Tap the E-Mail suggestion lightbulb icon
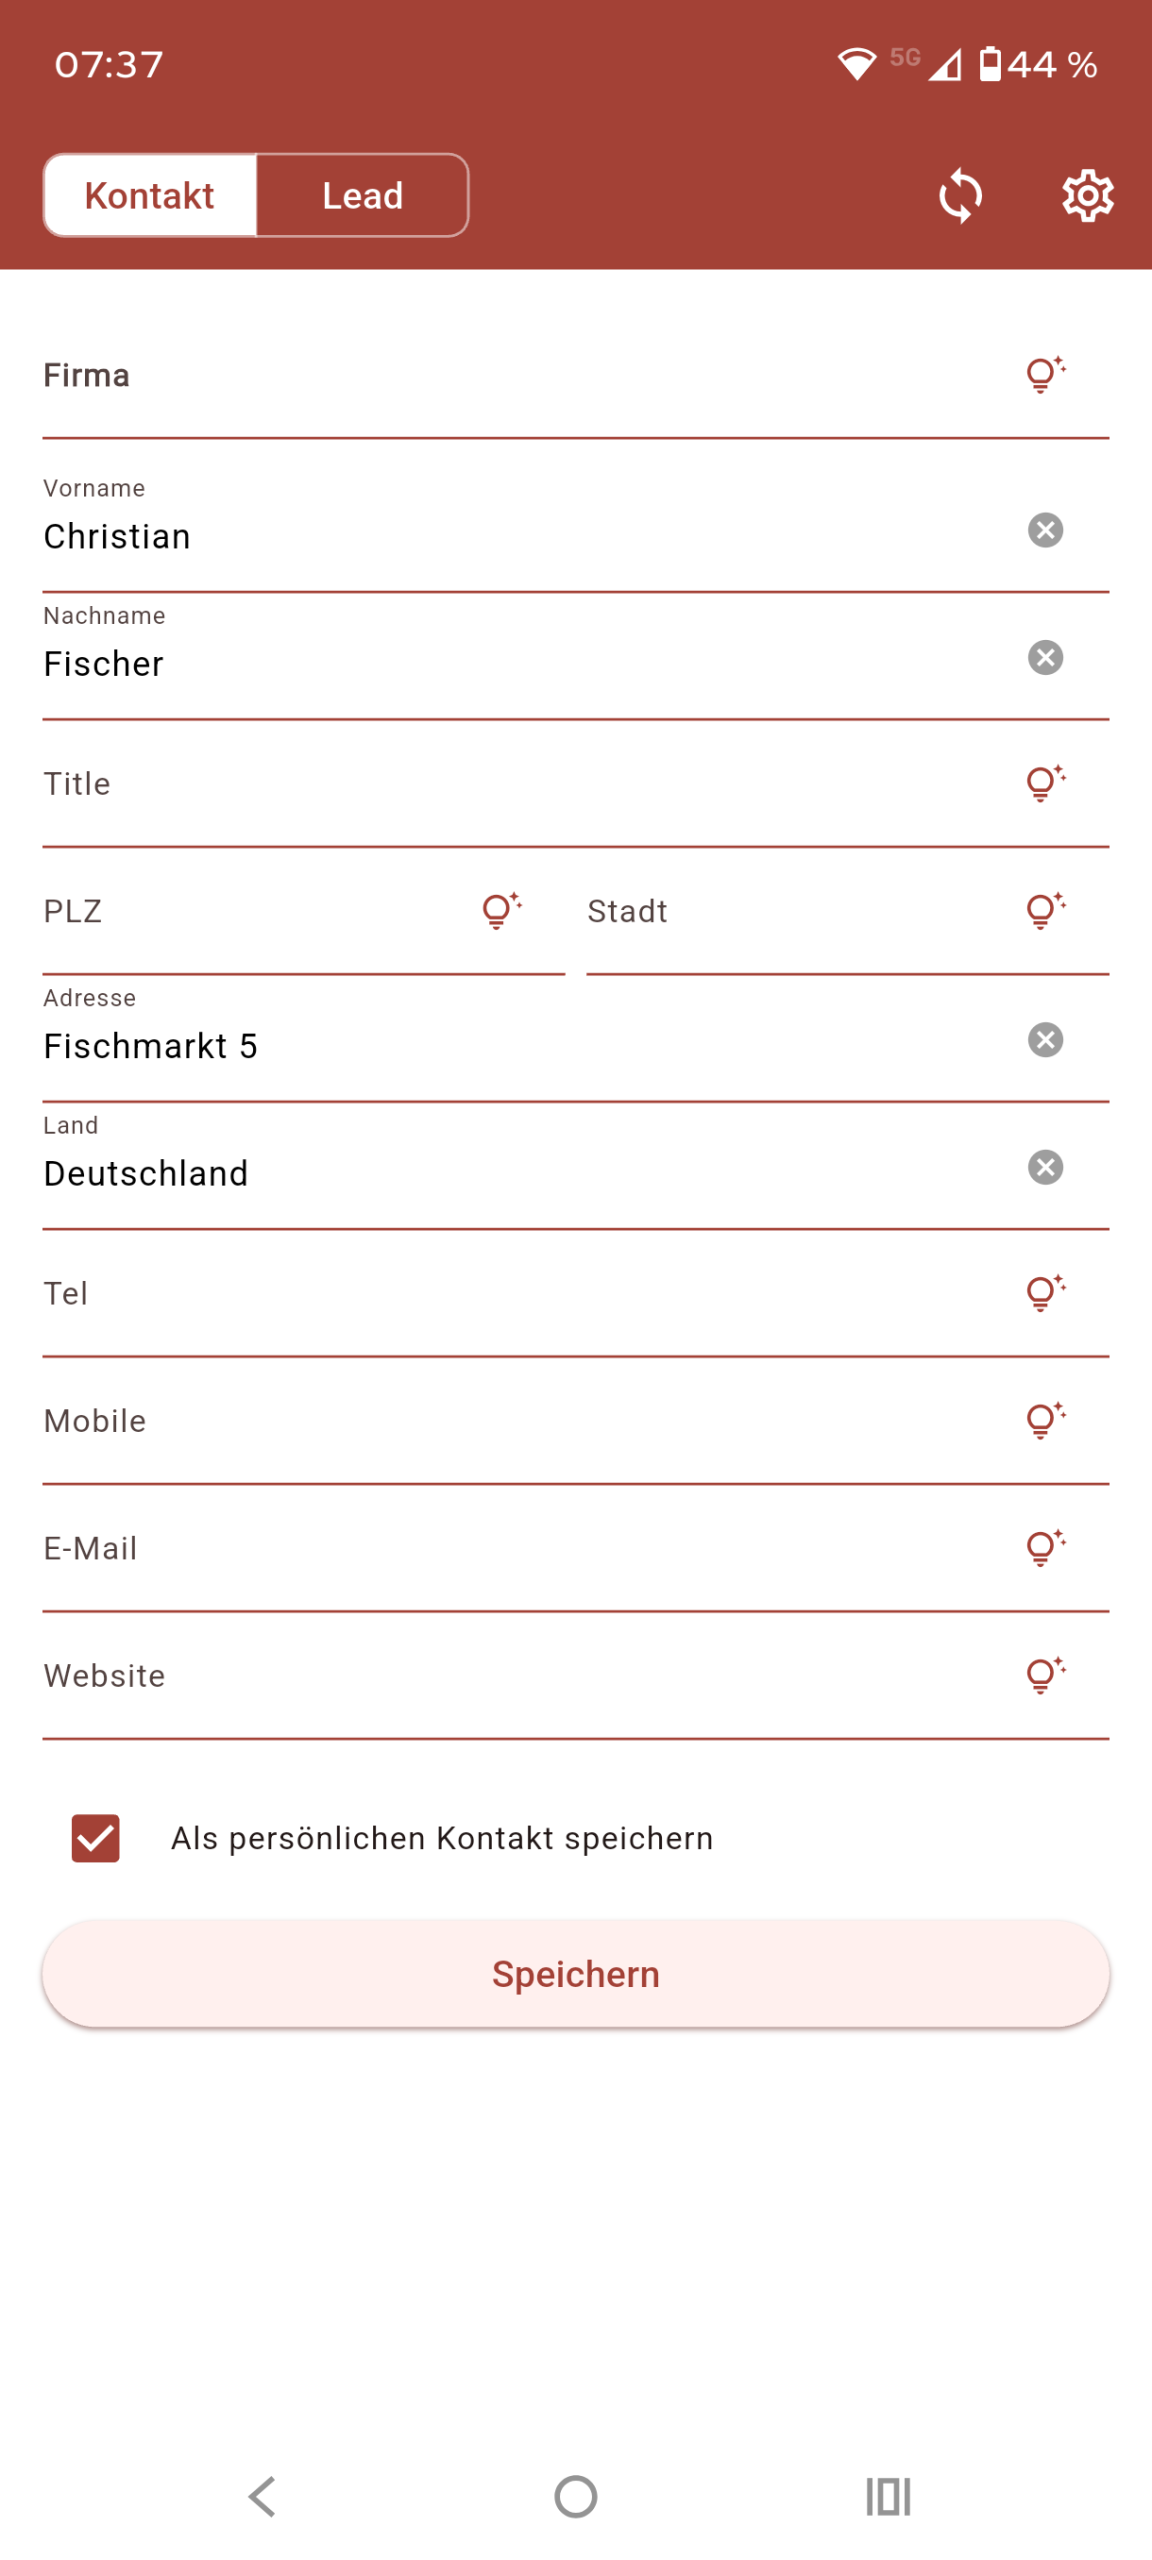 (x=1045, y=1548)
